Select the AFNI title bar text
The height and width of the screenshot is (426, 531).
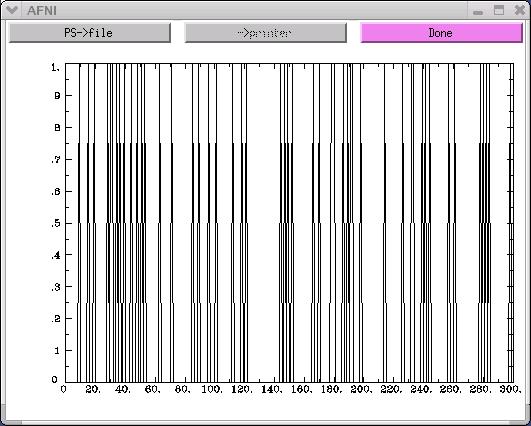(x=42, y=10)
